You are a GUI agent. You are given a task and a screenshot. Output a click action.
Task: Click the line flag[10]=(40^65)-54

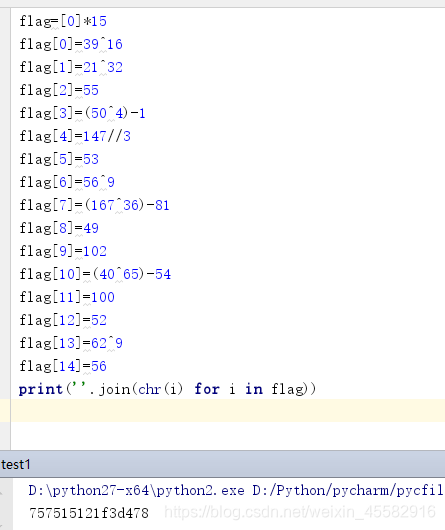click(95, 274)
